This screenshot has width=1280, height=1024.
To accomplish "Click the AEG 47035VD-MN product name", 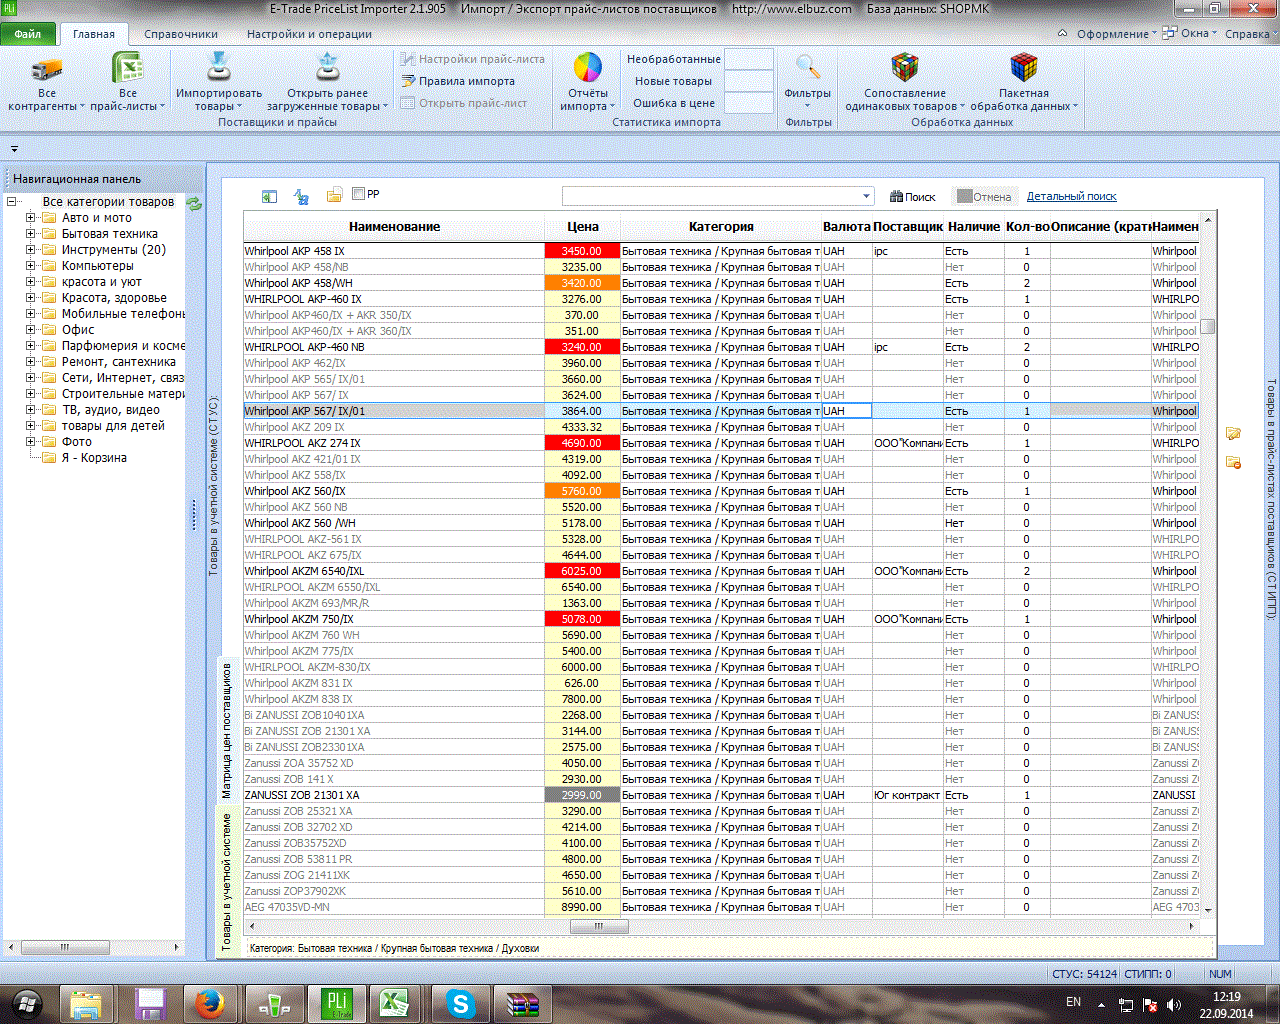I will pos(287,907).
